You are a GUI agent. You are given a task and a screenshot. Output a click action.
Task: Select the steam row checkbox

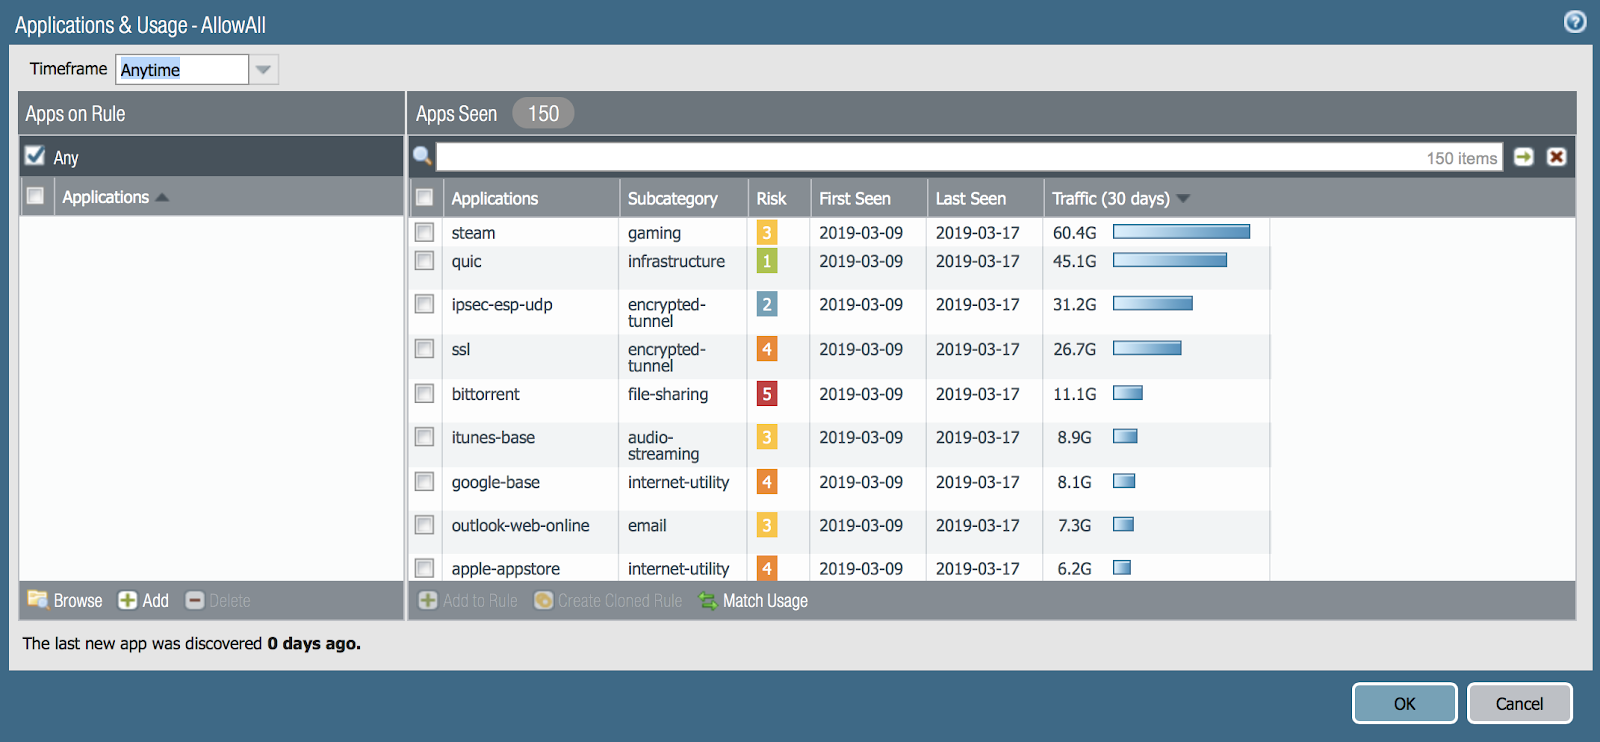424,232
